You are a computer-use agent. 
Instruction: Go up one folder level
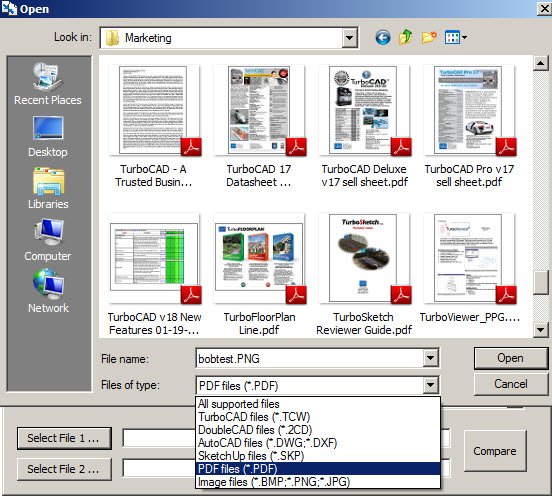click(x=406, y=37)
